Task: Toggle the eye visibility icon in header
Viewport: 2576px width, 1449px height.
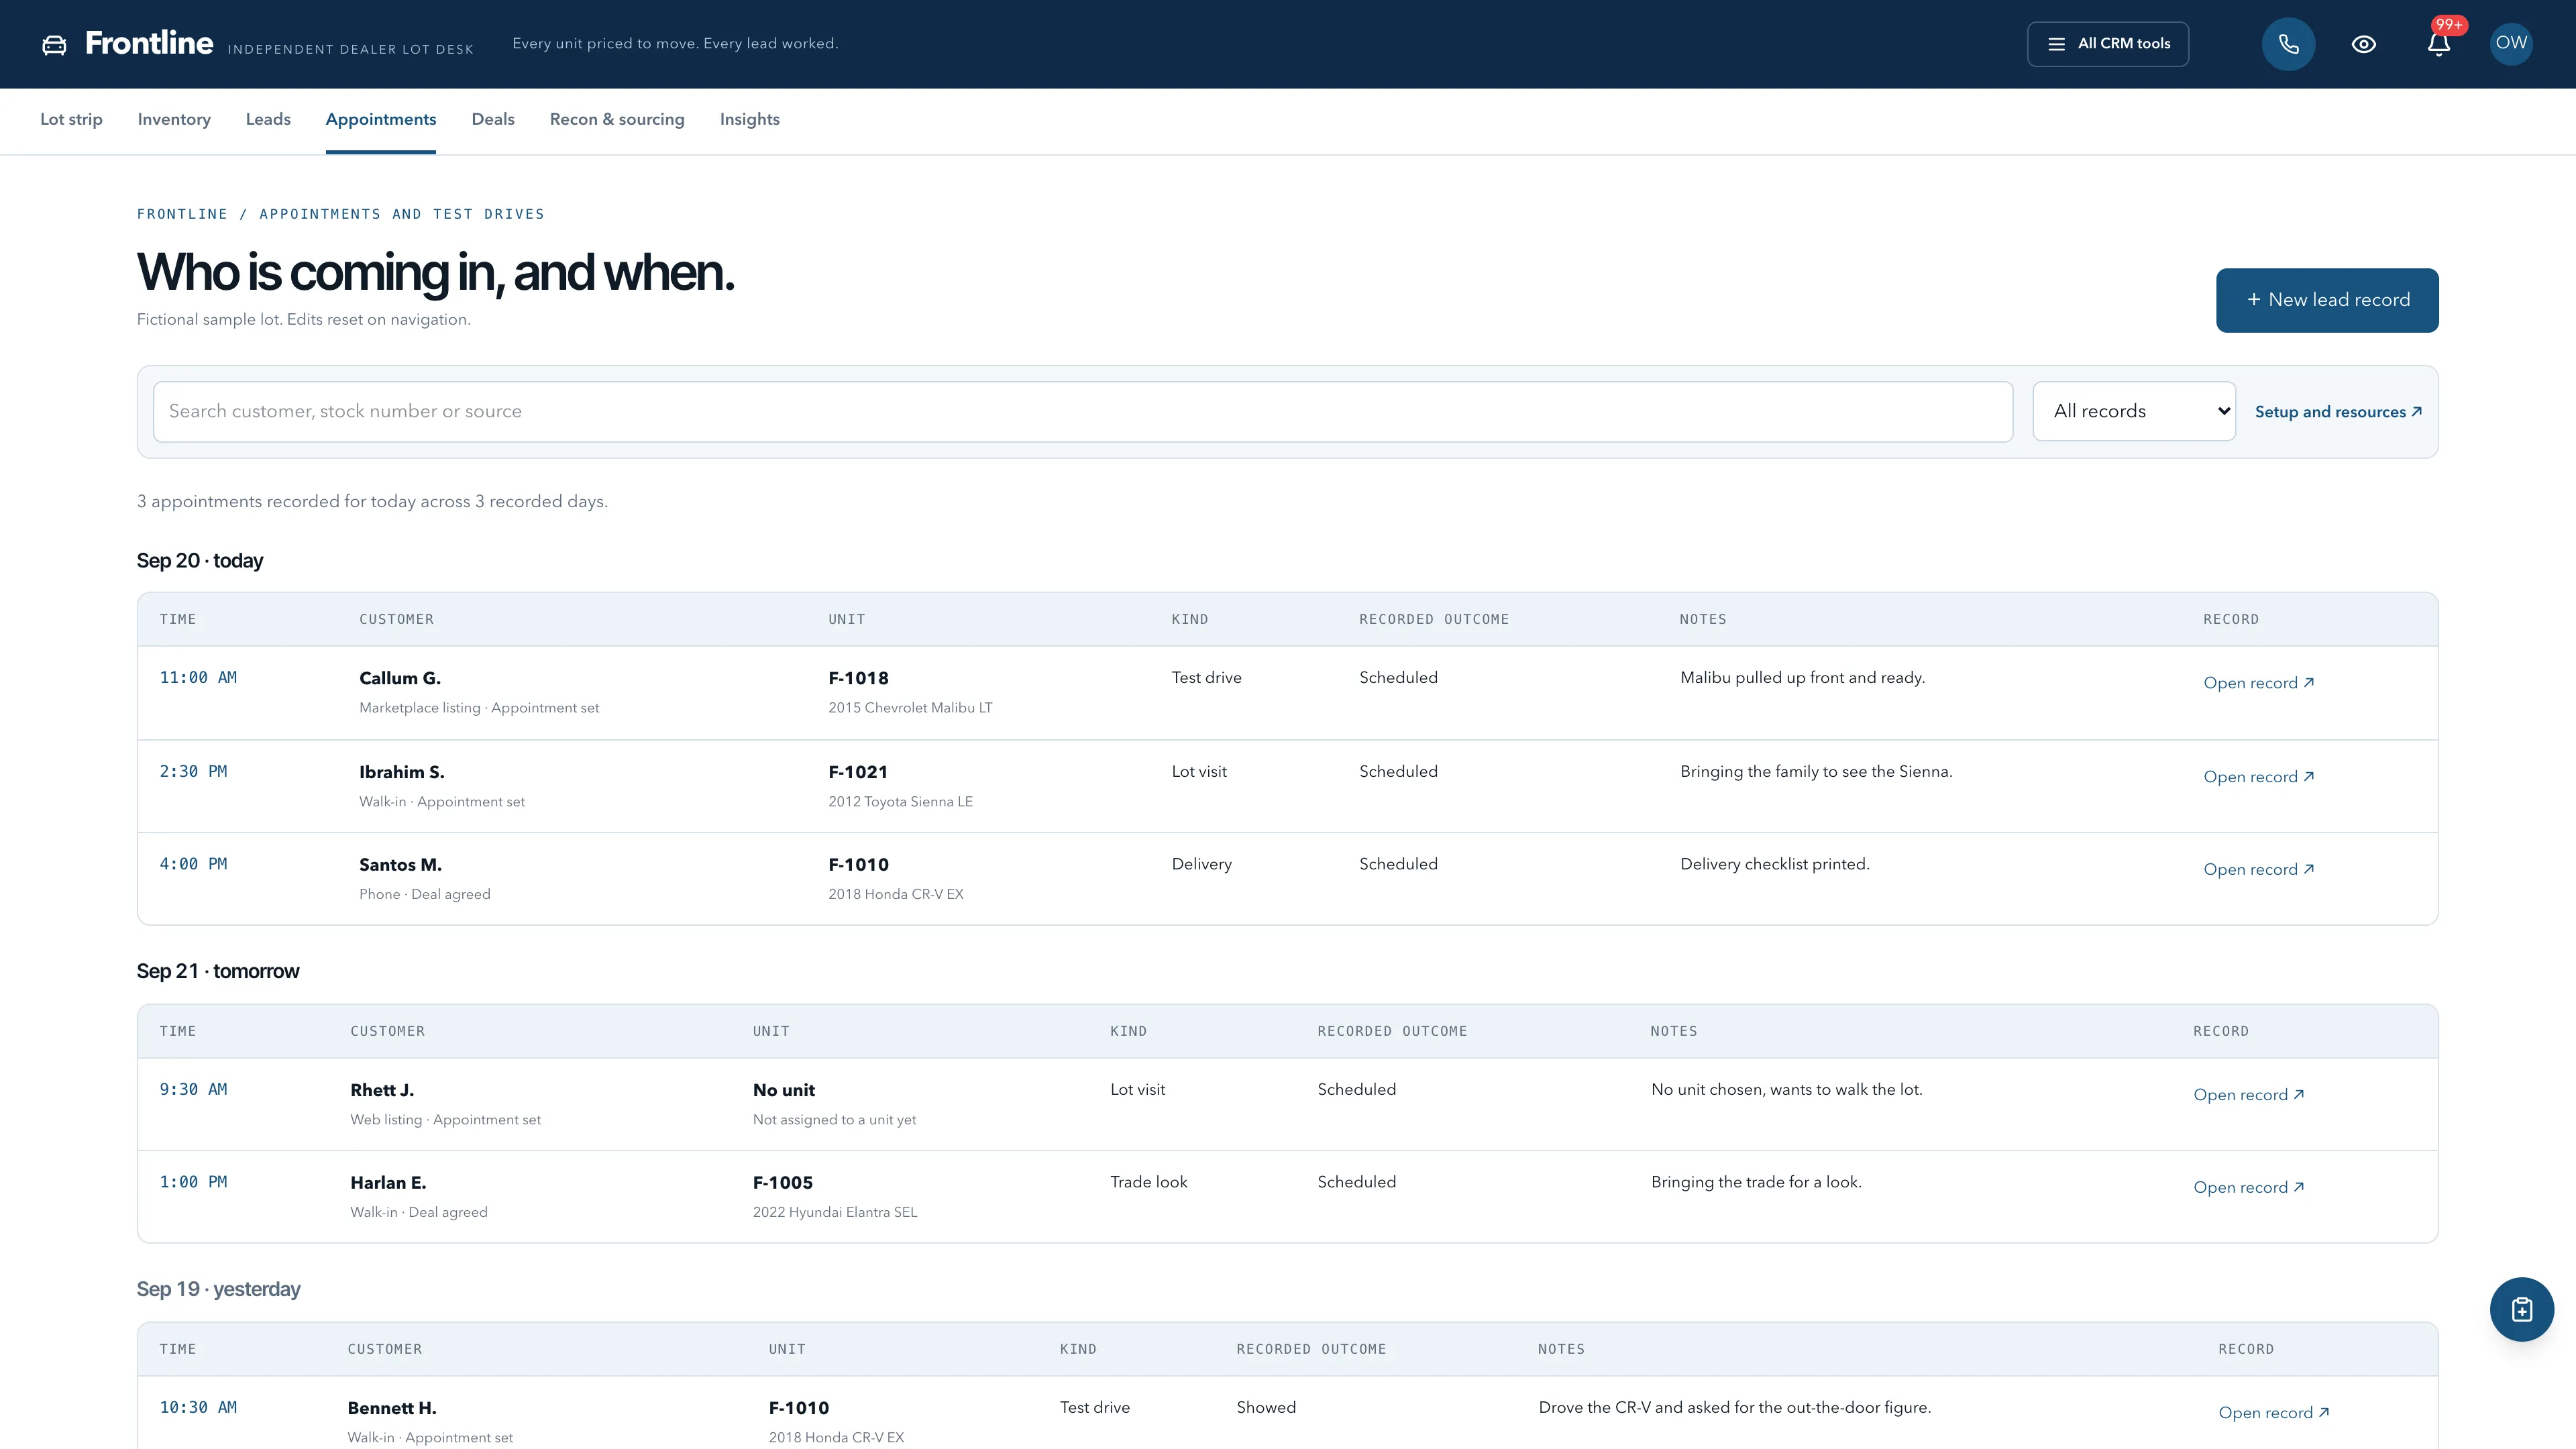Action: click(2363, 44)
